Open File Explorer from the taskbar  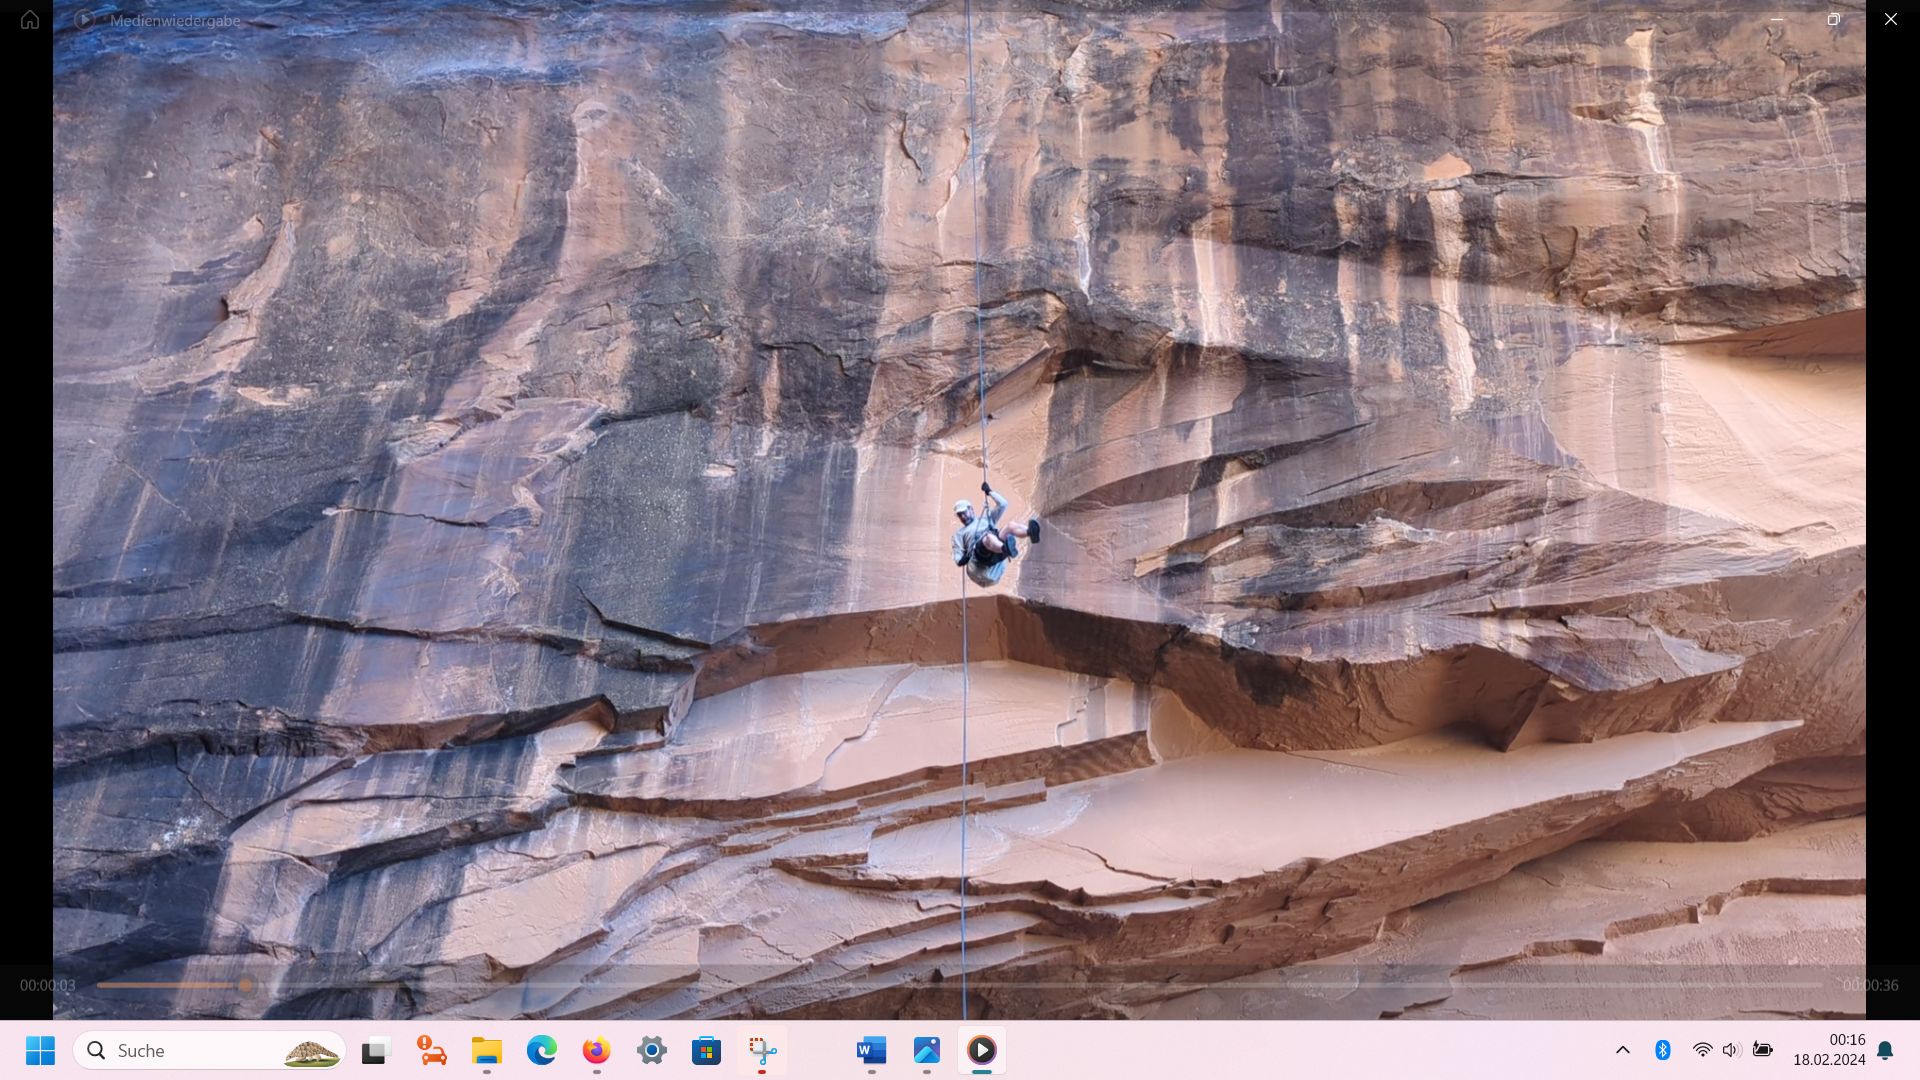487,1051
